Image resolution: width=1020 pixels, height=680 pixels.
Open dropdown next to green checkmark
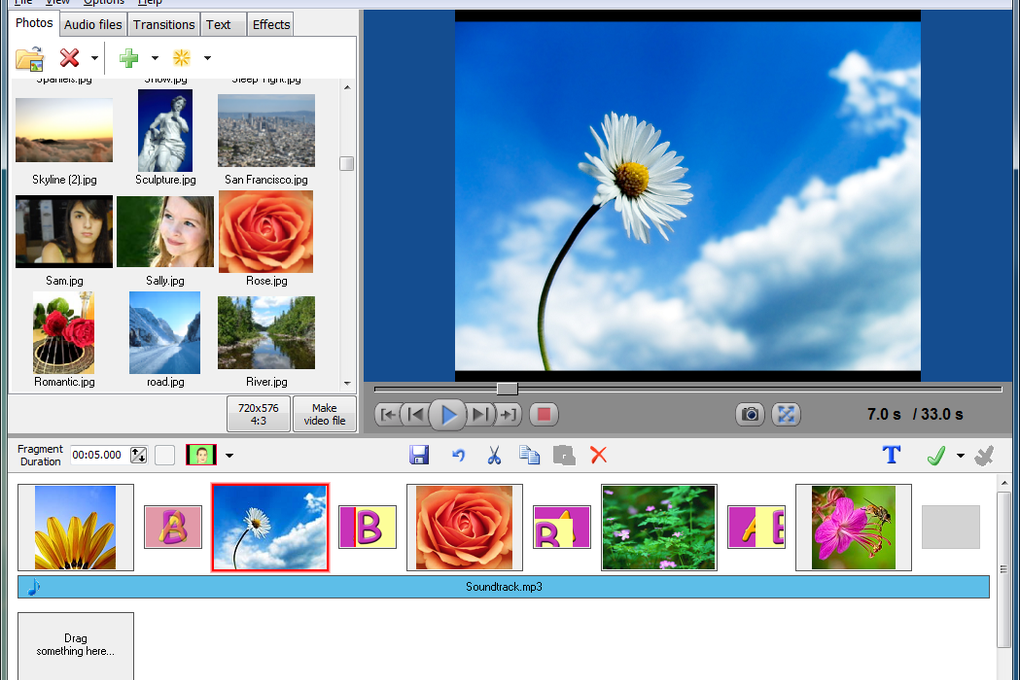pos(960,456)
